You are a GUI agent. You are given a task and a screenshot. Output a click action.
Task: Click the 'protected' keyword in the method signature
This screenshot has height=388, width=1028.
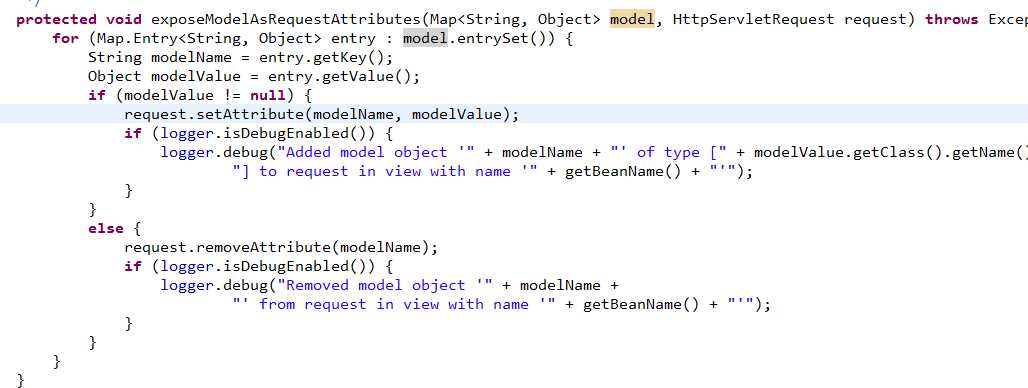56,20
